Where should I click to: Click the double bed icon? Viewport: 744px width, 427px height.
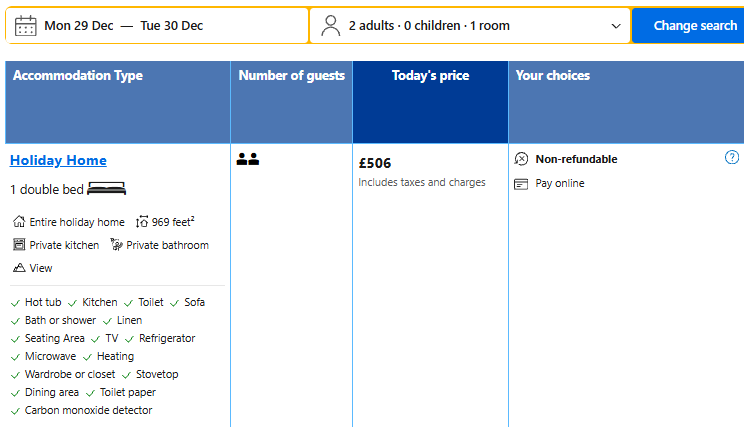(106, 189)
